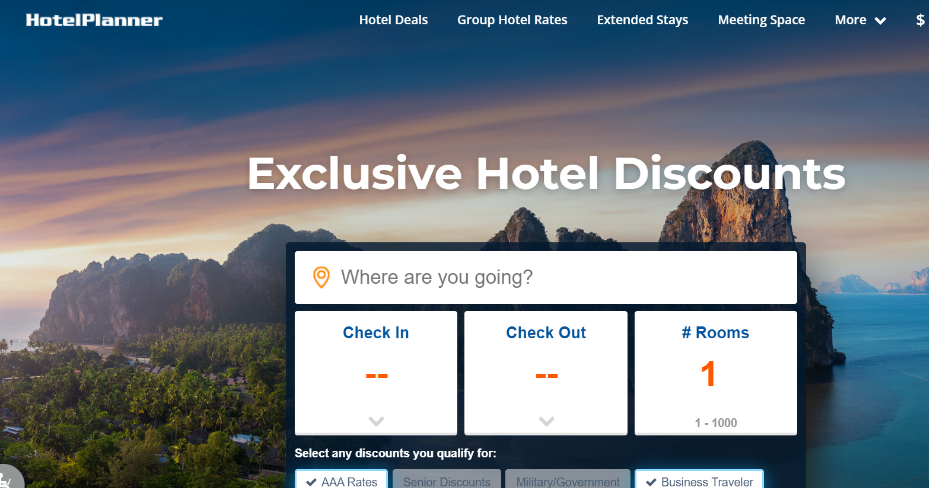This screenshot has width=929, height=488.
Task: Open the Check In date chevron
Action: pyautogui.click(x=376, y=421)
